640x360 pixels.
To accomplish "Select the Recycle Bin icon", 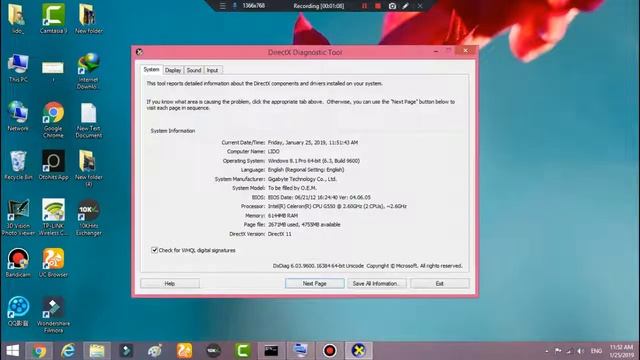I will (18, 165).
